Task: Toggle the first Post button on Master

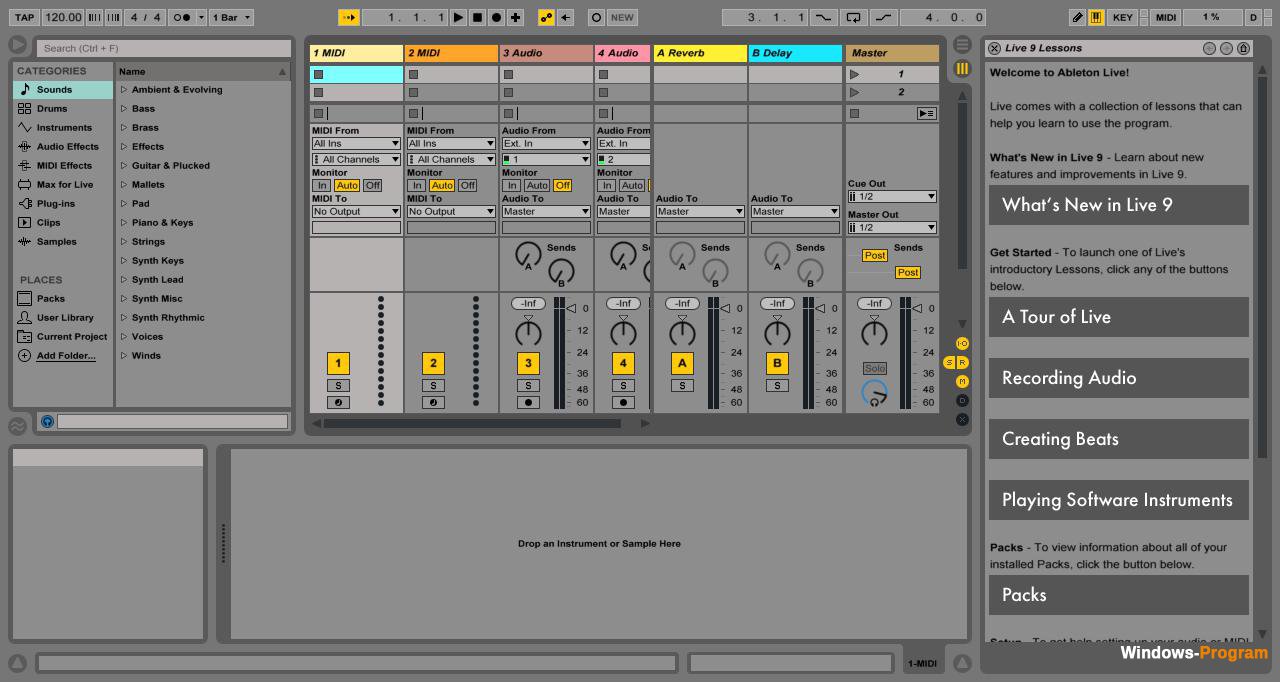Action: click(x=874, y=255)
